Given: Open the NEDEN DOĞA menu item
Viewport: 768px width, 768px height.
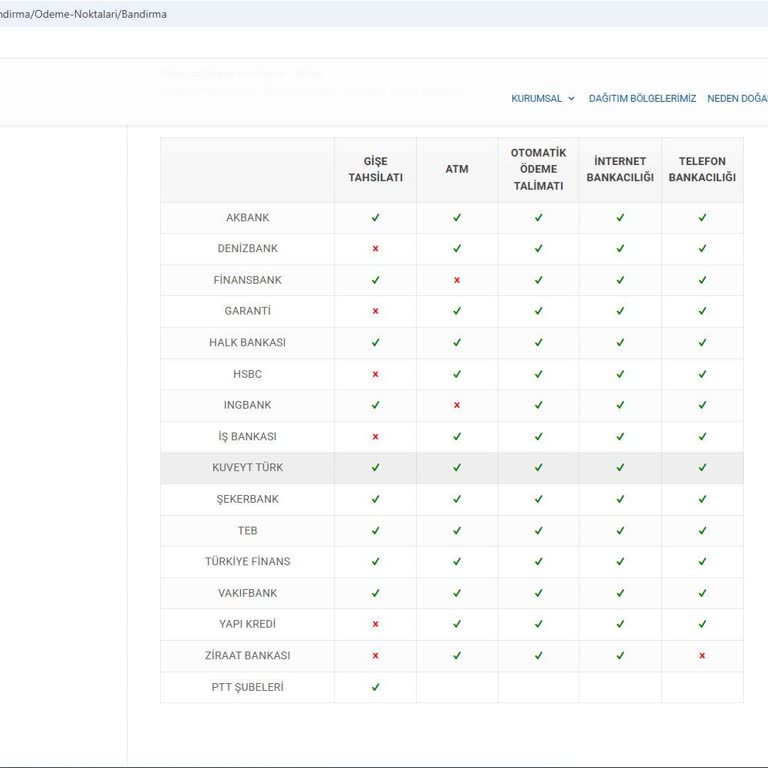Looking at the screenshot, I should pos(736,99).
